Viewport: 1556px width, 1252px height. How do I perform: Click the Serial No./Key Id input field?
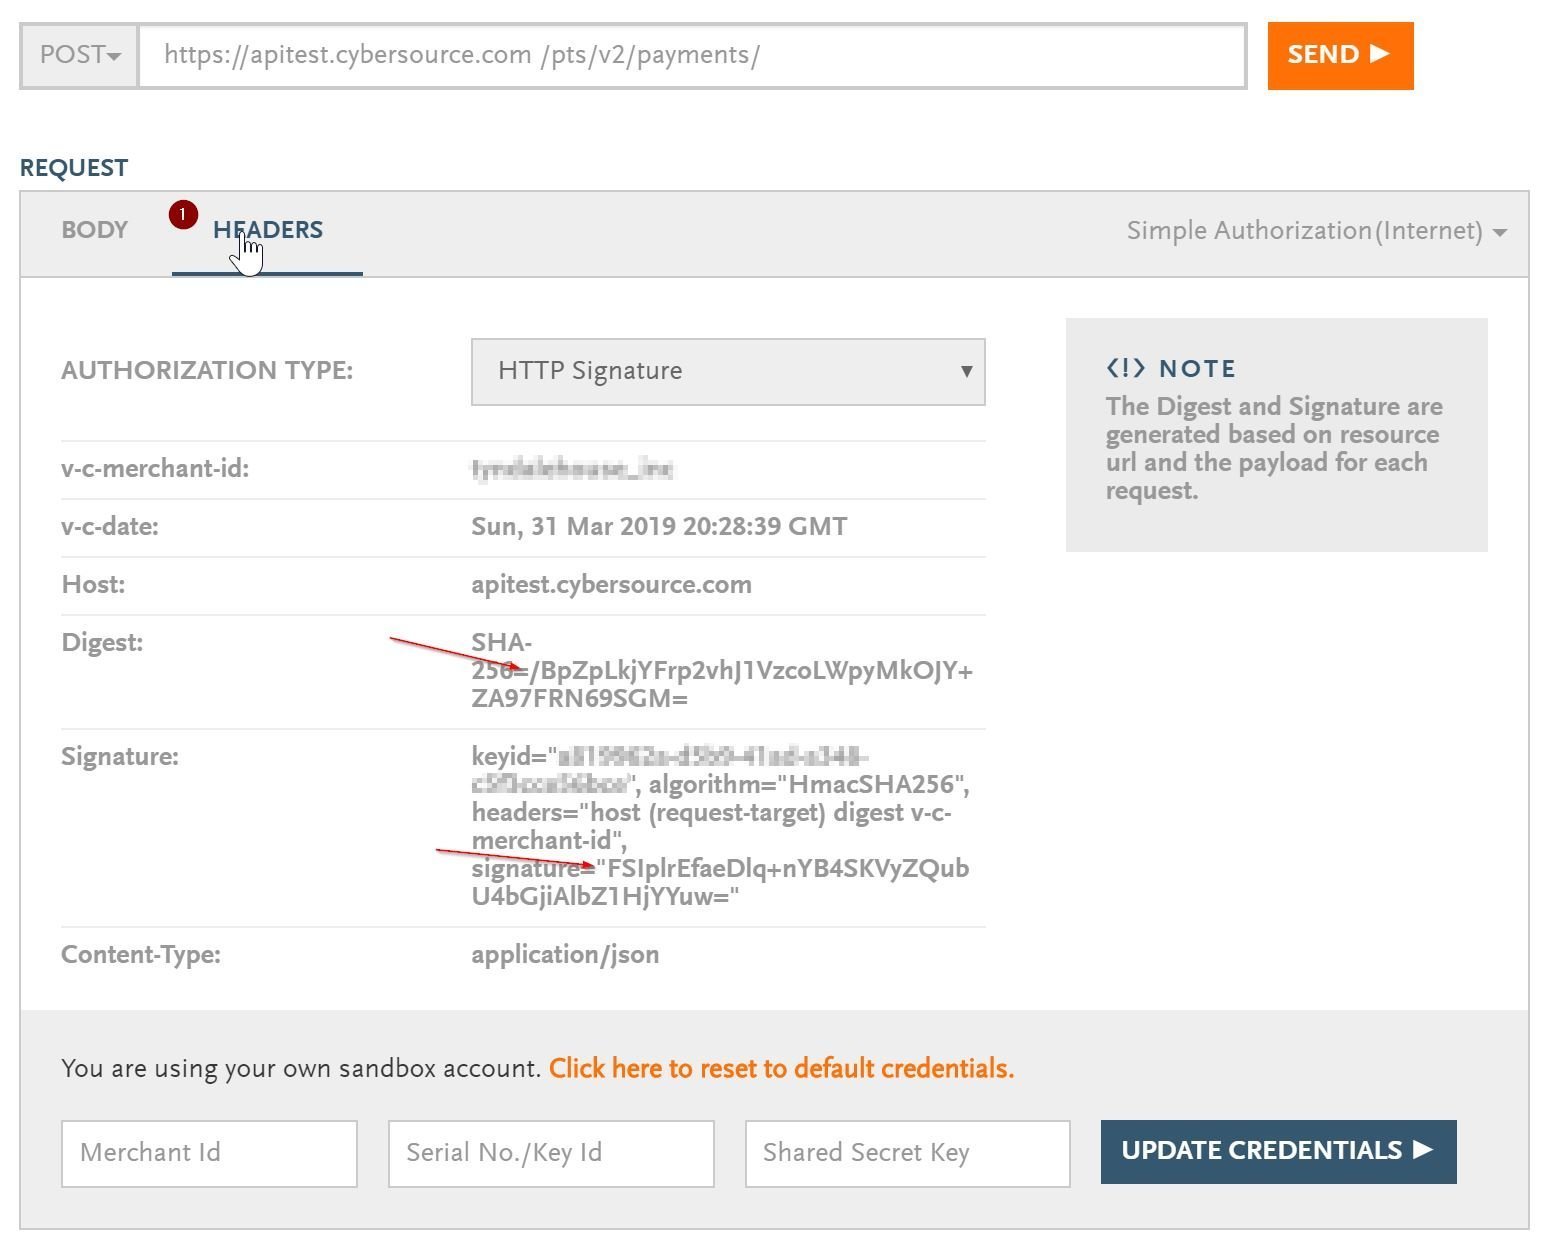[550, 1152]
